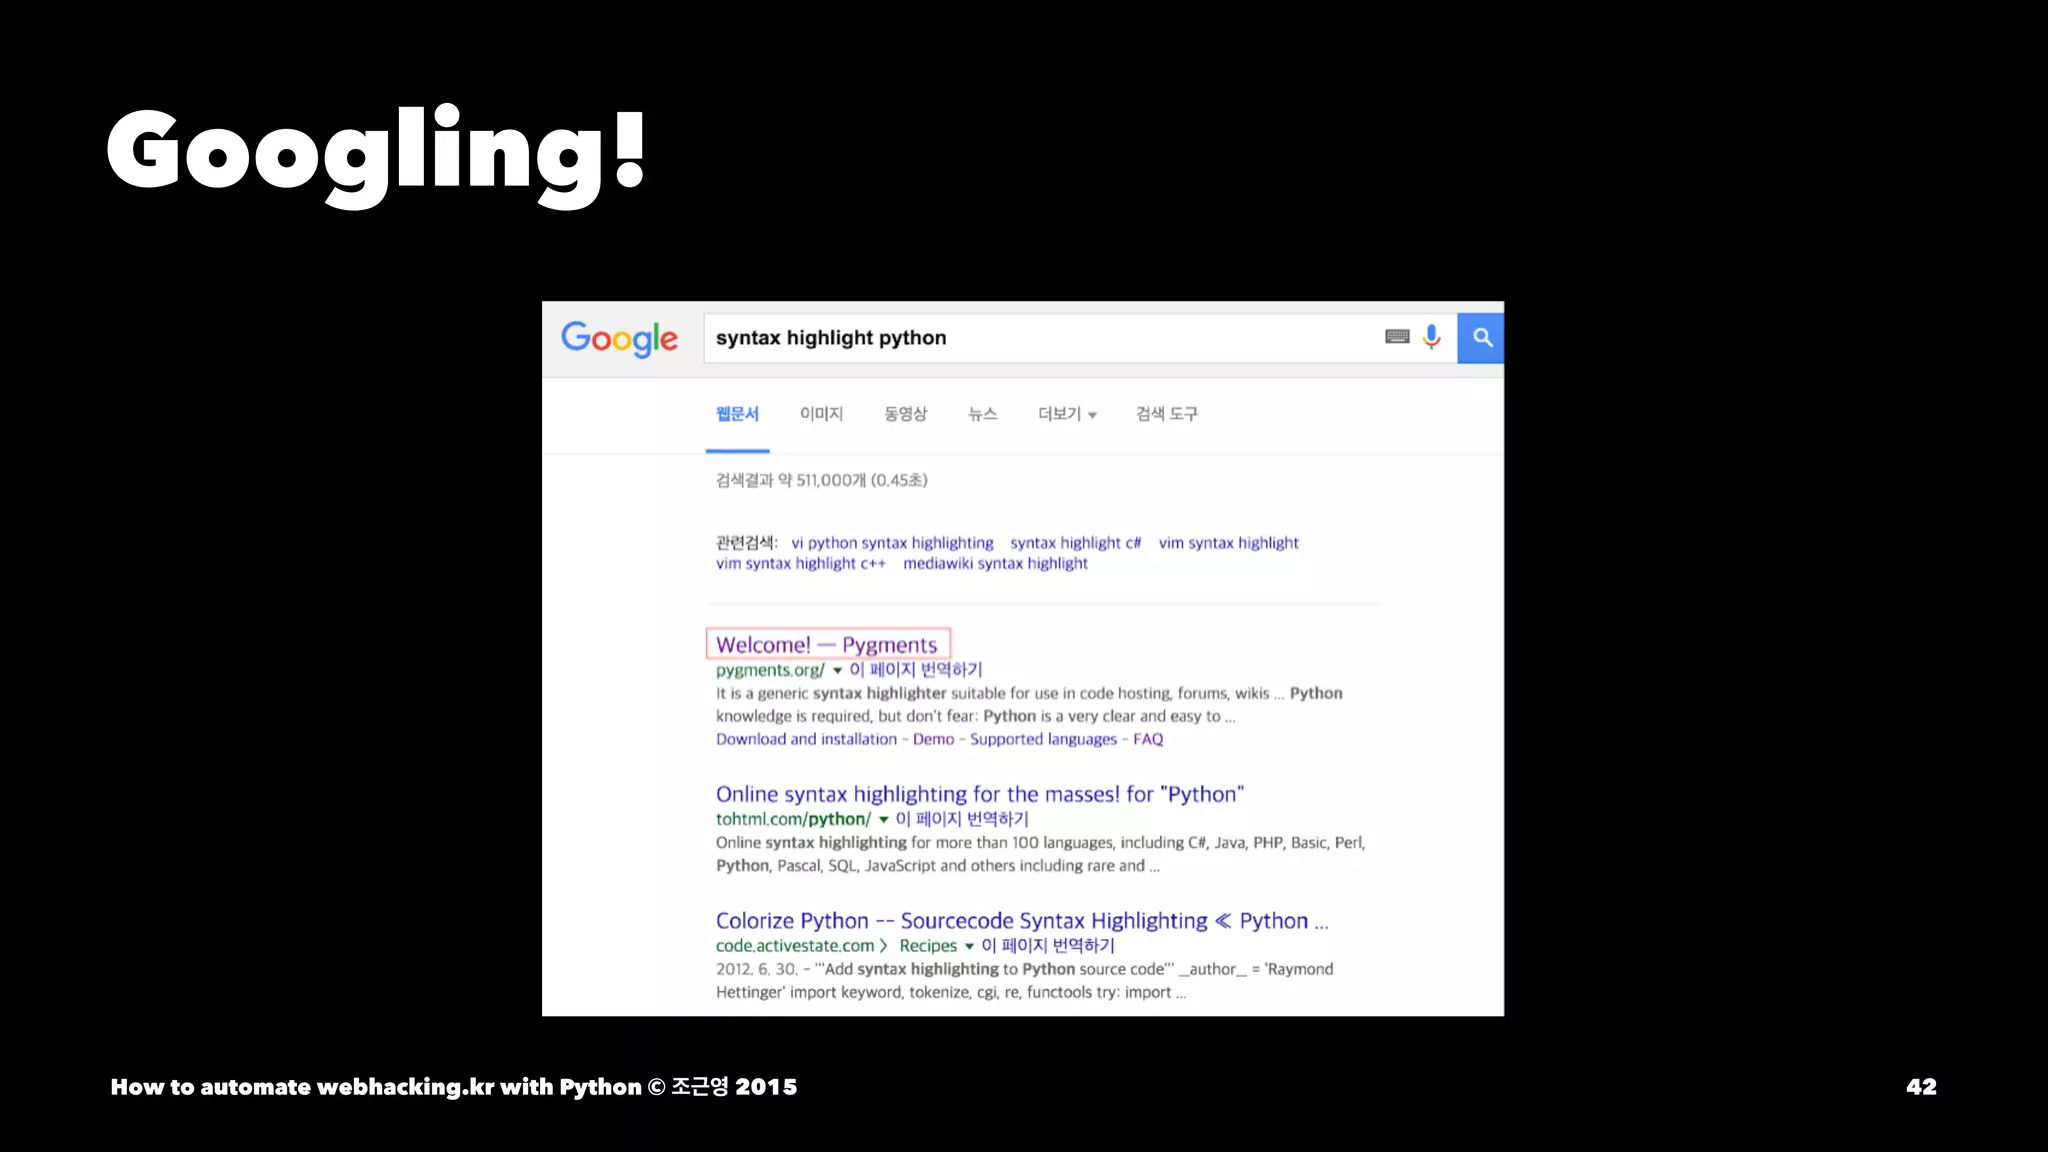Expand the dropdown arrow next to tohtml.com/python/
Image resolution: width=2048 pixels, height=1152 pixels.
tap(883, 820)
